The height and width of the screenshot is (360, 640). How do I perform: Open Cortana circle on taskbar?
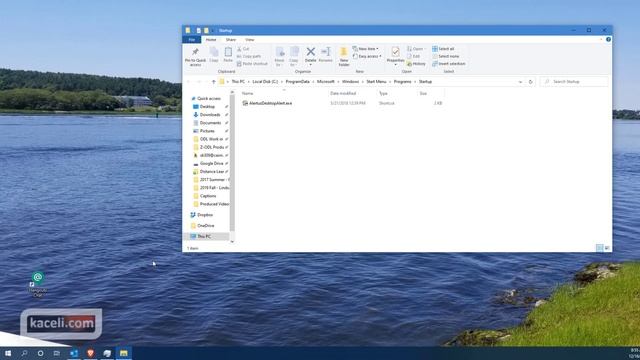[x=40, y=353]
